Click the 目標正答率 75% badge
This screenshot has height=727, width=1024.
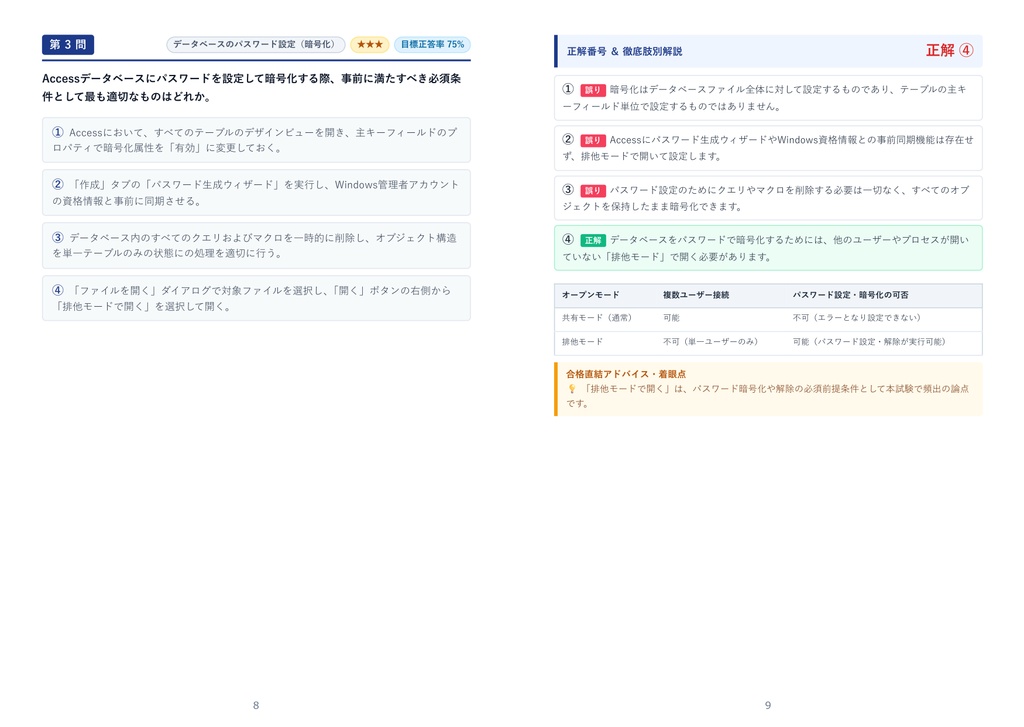coord(432,44)
